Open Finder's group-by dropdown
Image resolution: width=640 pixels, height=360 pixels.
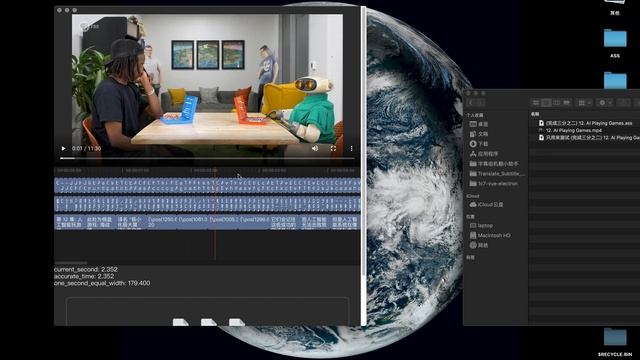(x=584, y=103)
